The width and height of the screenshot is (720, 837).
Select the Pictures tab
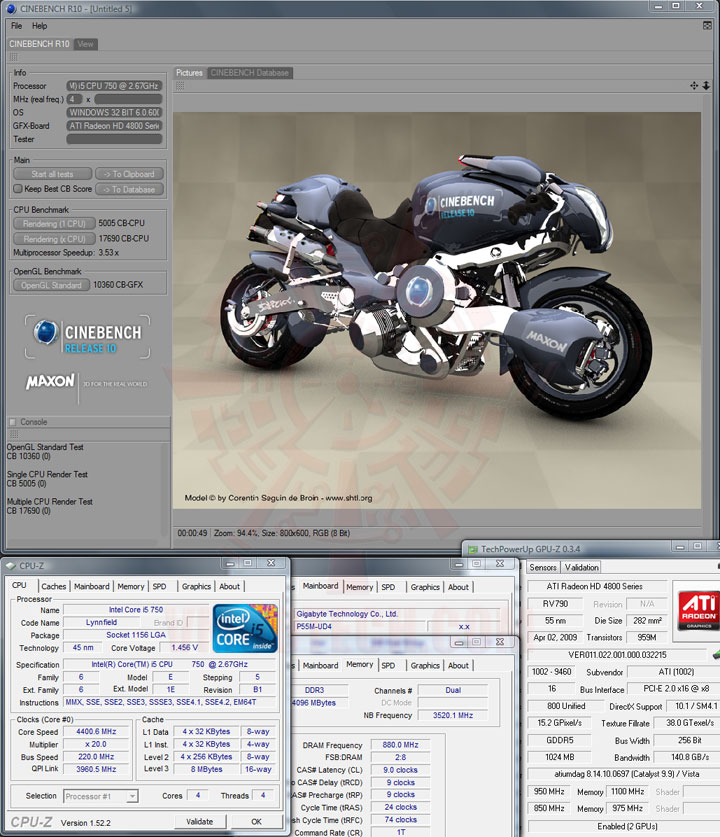189,73
